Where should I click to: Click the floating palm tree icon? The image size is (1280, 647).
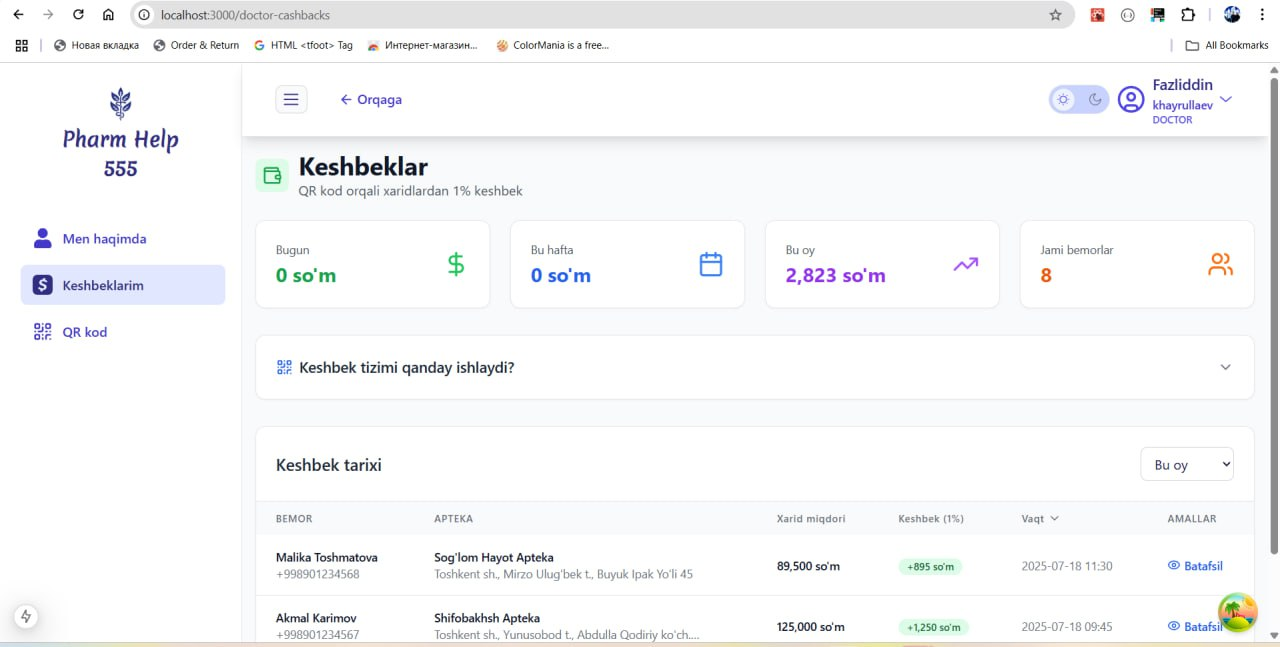1237,612
